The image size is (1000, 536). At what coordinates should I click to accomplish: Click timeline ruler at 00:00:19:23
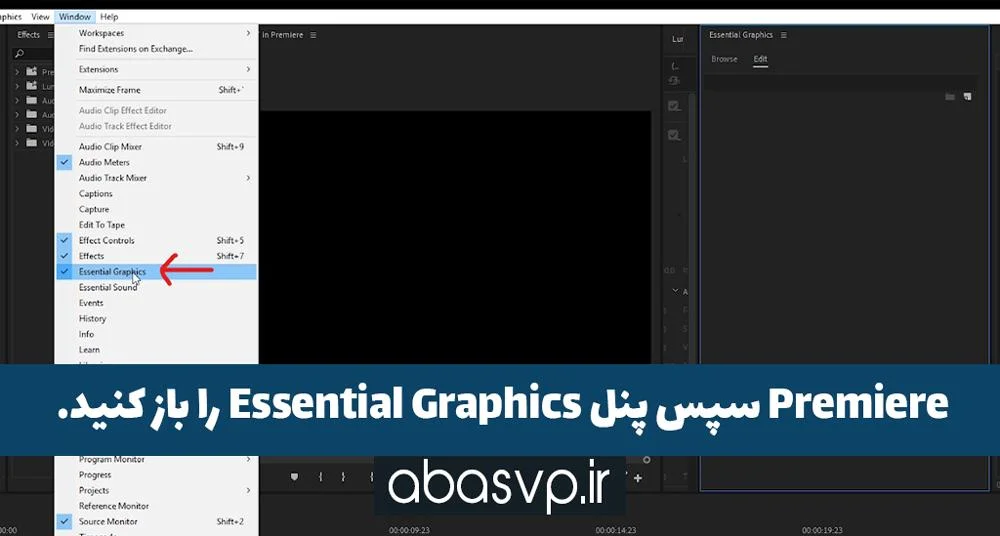point(822,530)
